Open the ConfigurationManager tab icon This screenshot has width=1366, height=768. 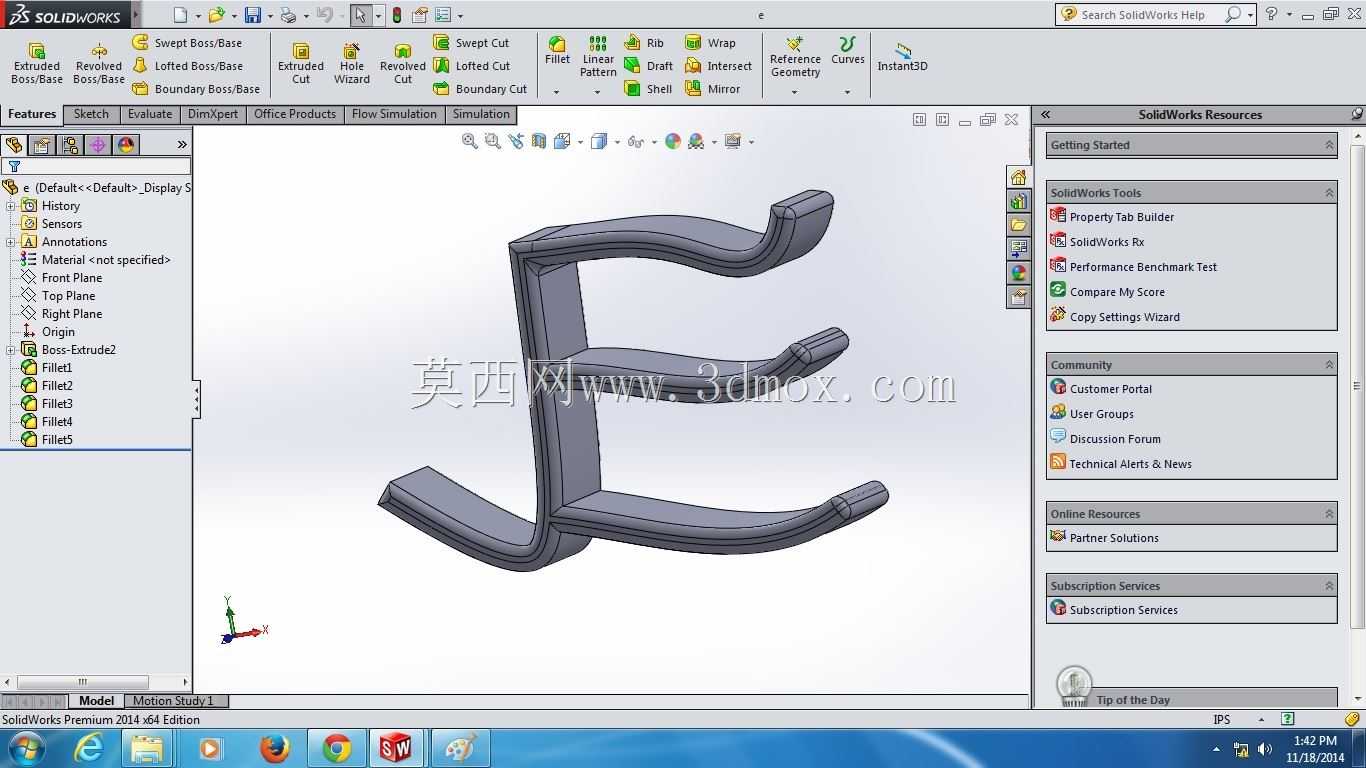point(70,145)
